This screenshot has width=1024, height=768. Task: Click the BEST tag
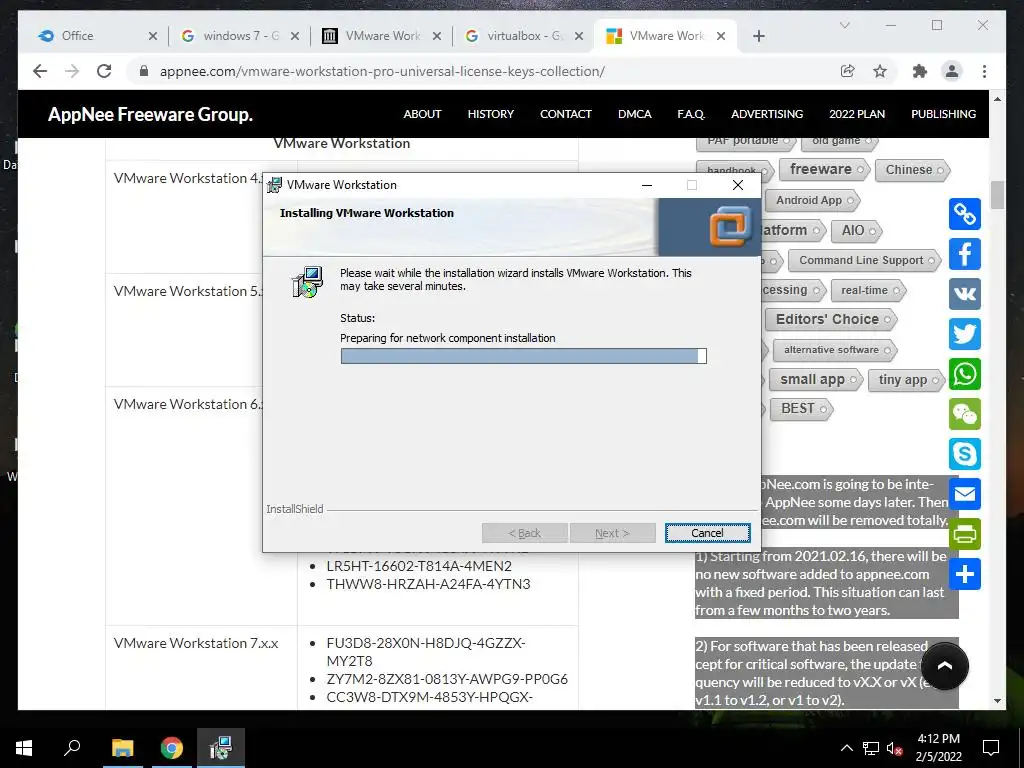[801, 409]
